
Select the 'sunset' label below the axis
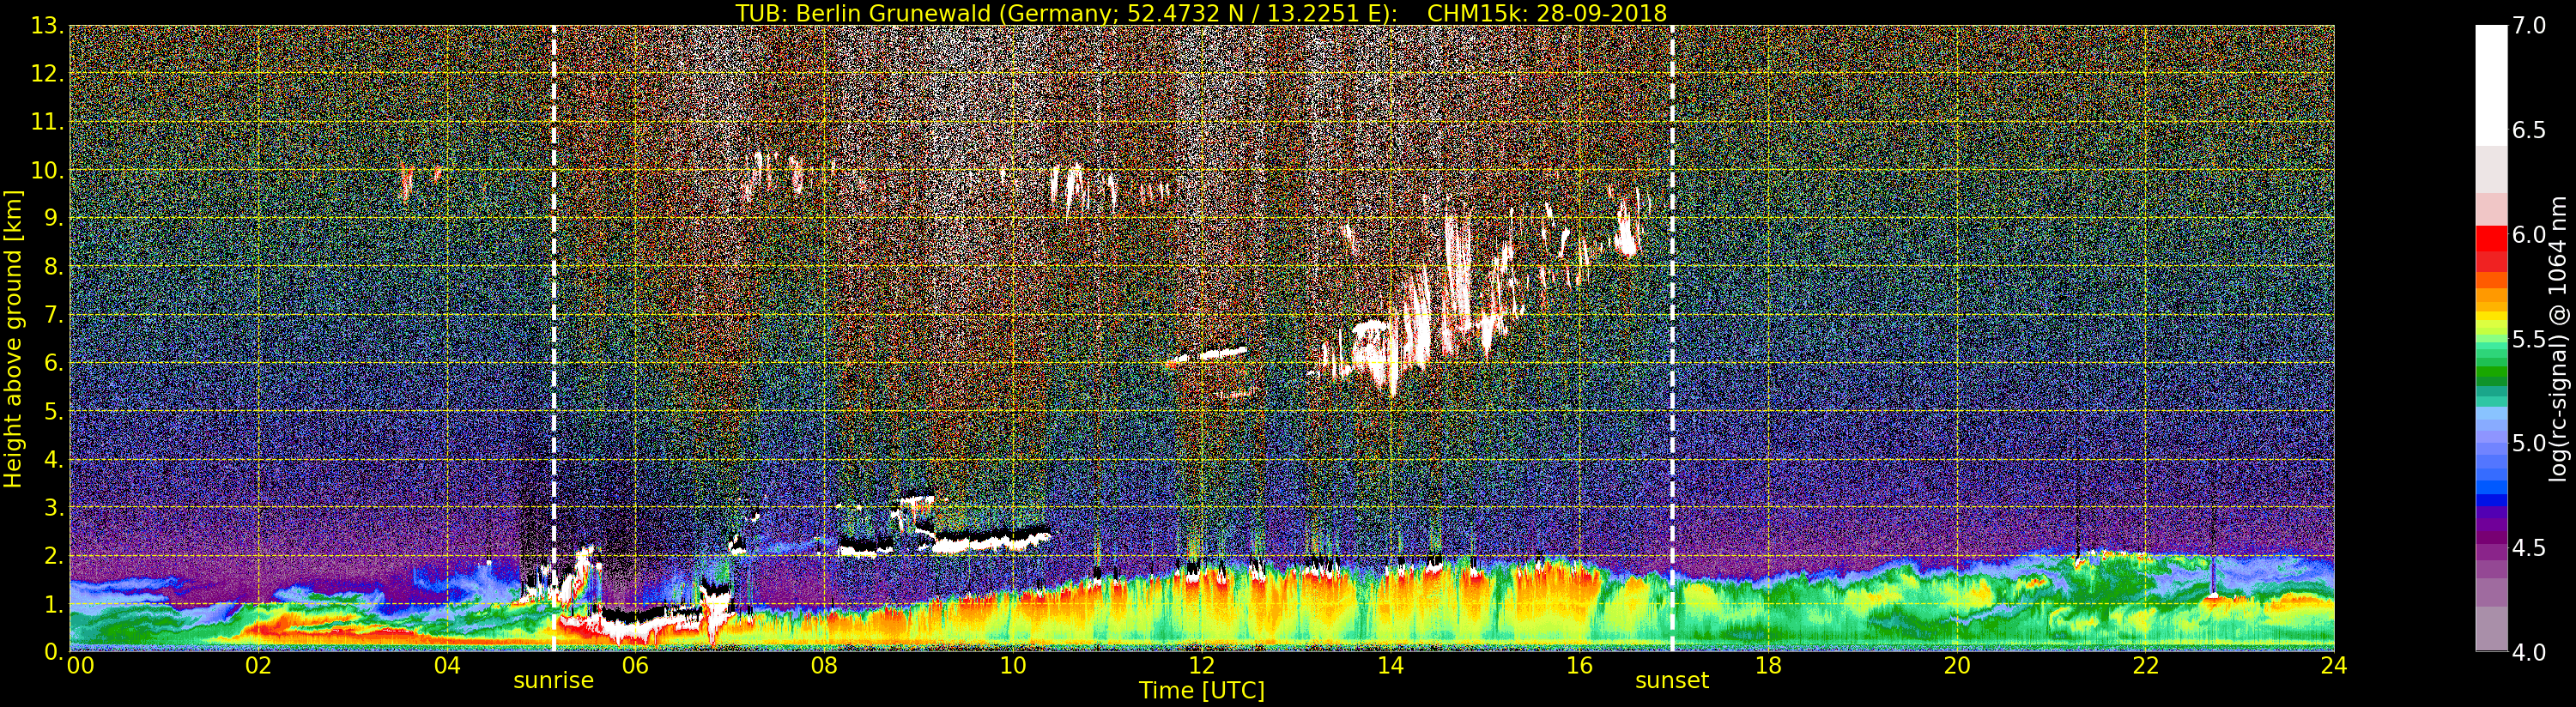pyautogui.click(x=1672, y=681)
